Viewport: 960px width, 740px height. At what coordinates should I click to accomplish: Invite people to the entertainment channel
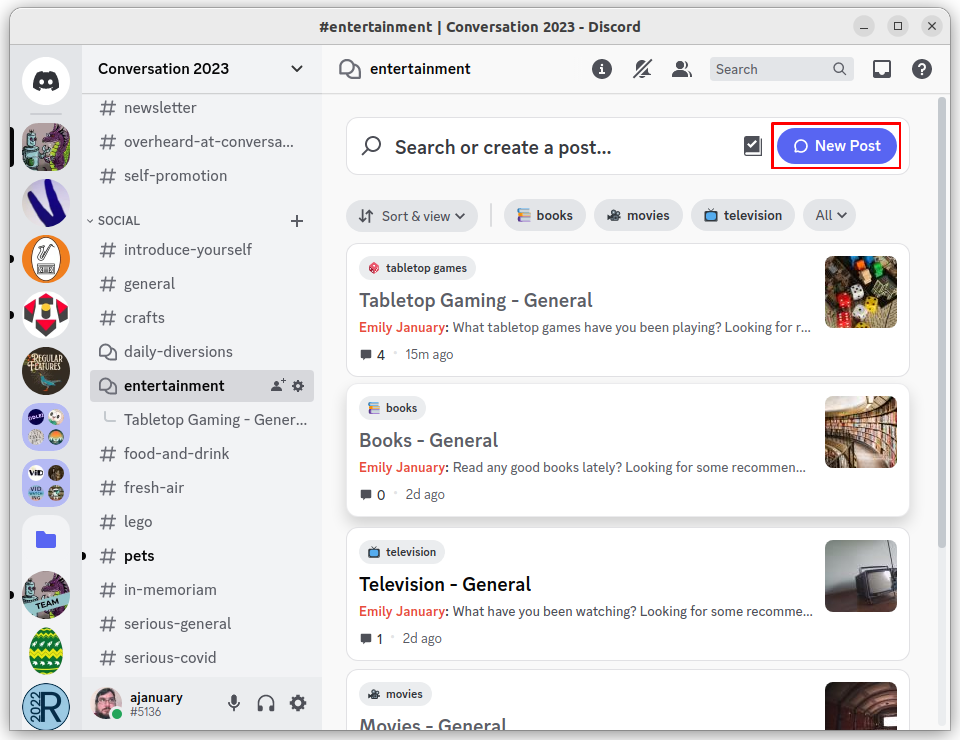point(278,386)
